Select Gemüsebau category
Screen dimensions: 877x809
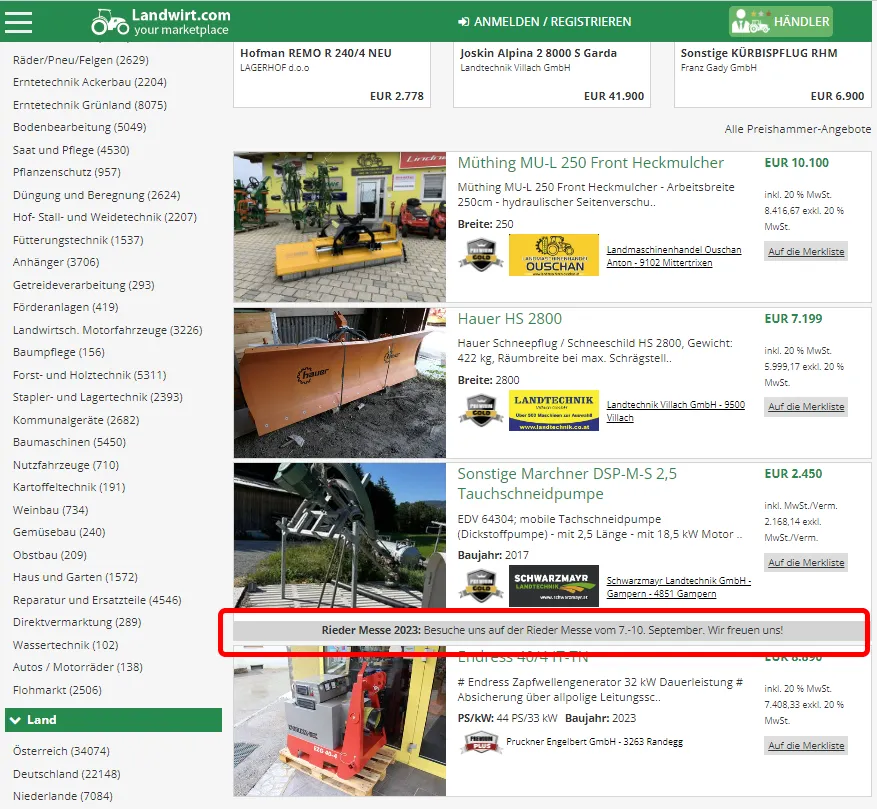pos(59,532)
